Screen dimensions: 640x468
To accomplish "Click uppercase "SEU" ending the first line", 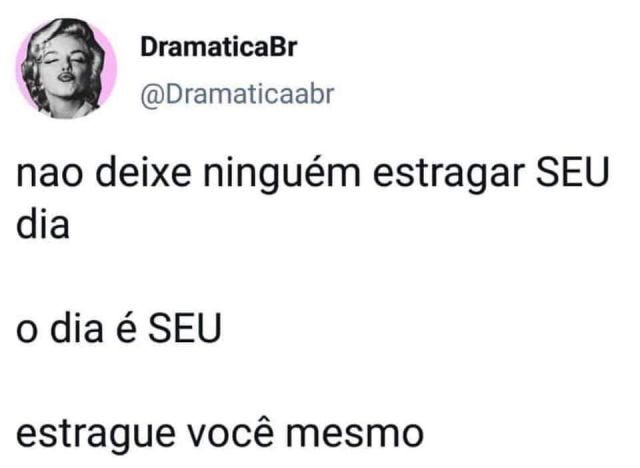I will click(573, 172).
